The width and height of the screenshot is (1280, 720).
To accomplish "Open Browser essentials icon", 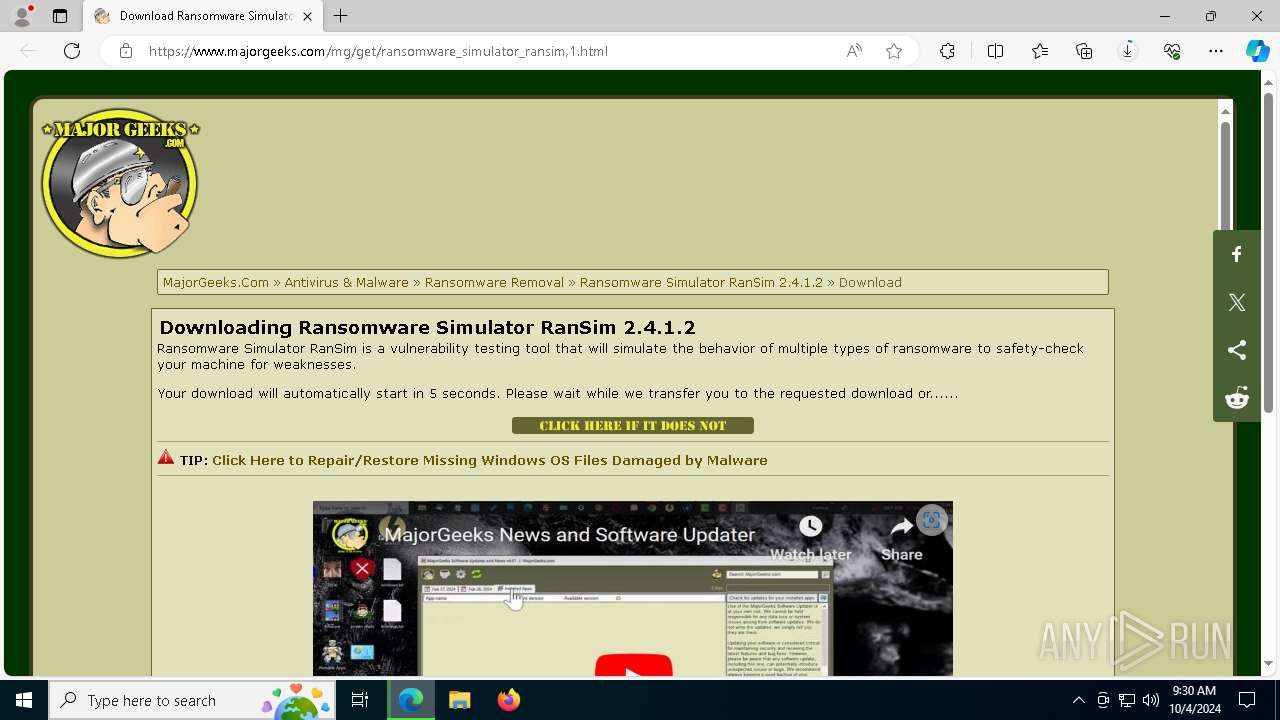I will coord(1172,51).
